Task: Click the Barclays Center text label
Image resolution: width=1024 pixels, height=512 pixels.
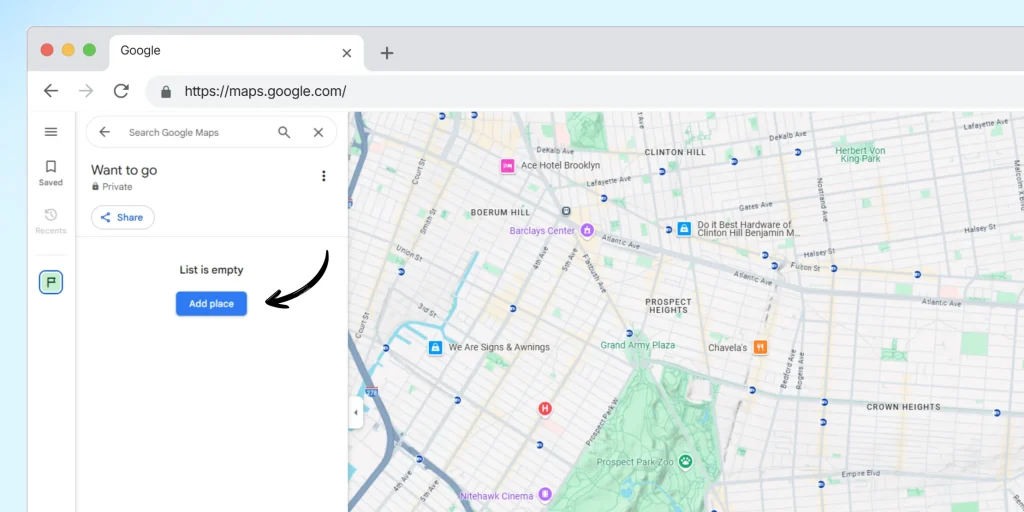Action: [542, 231]
